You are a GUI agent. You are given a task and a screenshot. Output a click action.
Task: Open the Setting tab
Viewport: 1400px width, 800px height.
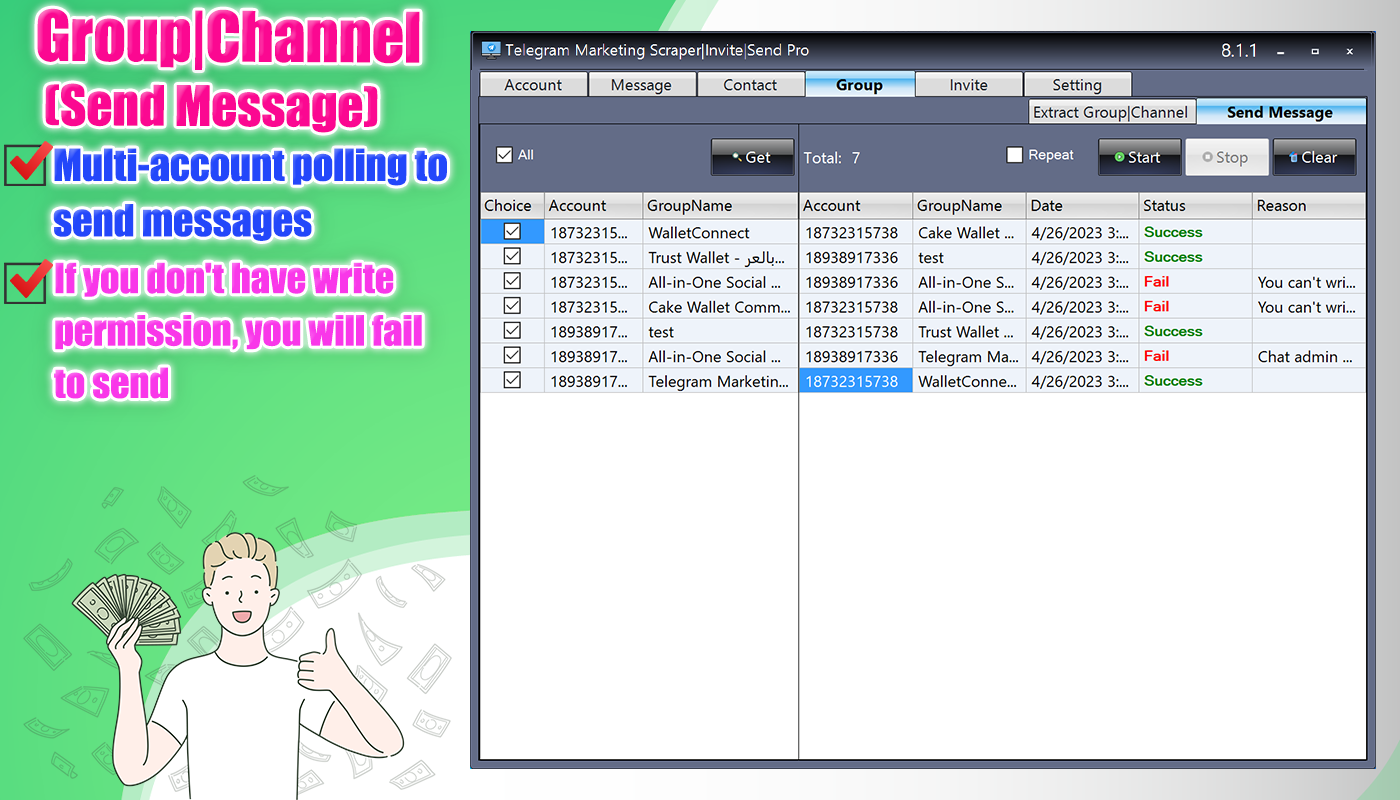[x=1077, y=84]
